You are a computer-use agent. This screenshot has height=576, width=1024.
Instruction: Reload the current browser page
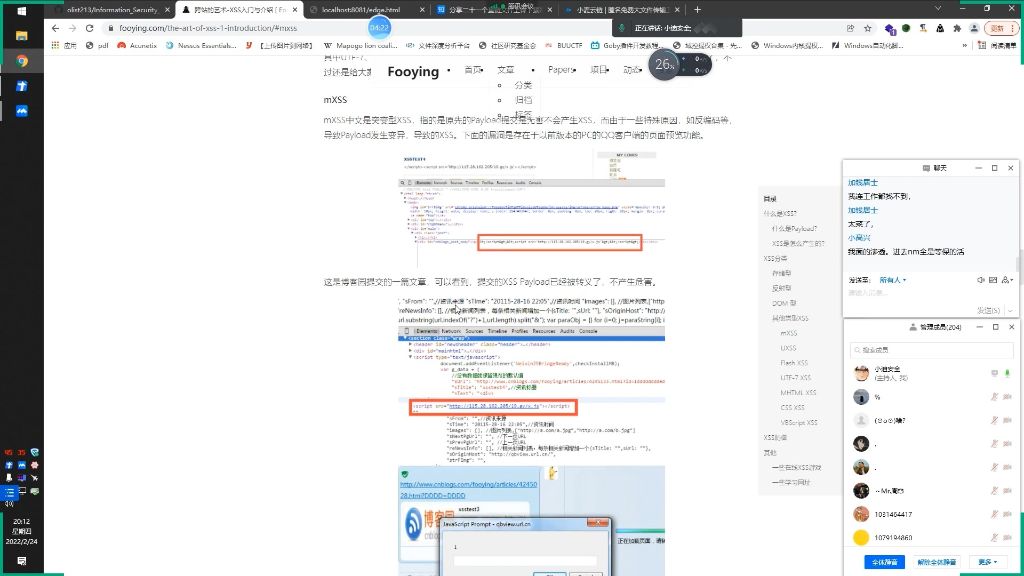89,28
